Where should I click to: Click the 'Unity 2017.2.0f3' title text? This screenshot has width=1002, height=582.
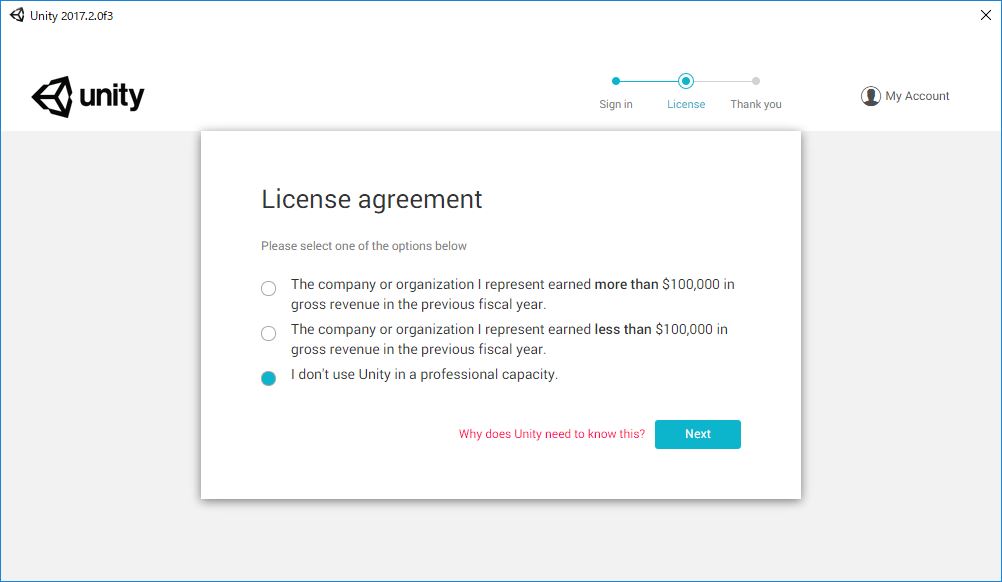tap(72, 16)
